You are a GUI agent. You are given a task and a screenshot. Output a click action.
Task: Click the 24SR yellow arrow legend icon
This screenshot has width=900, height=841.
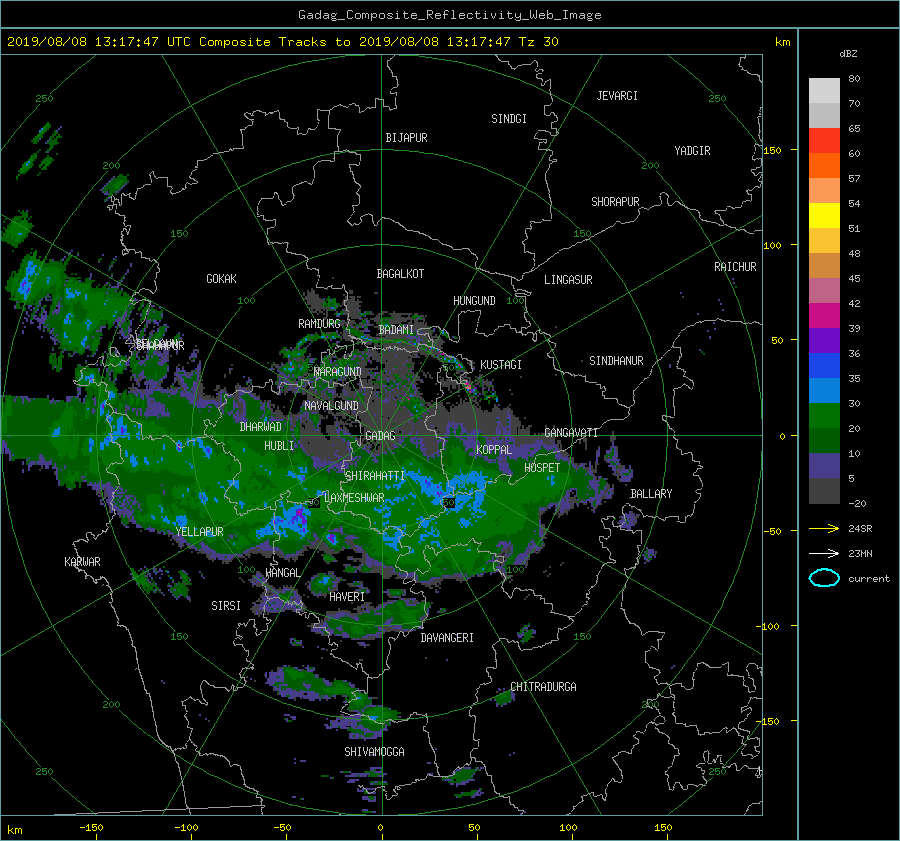[x=824, y=529]
